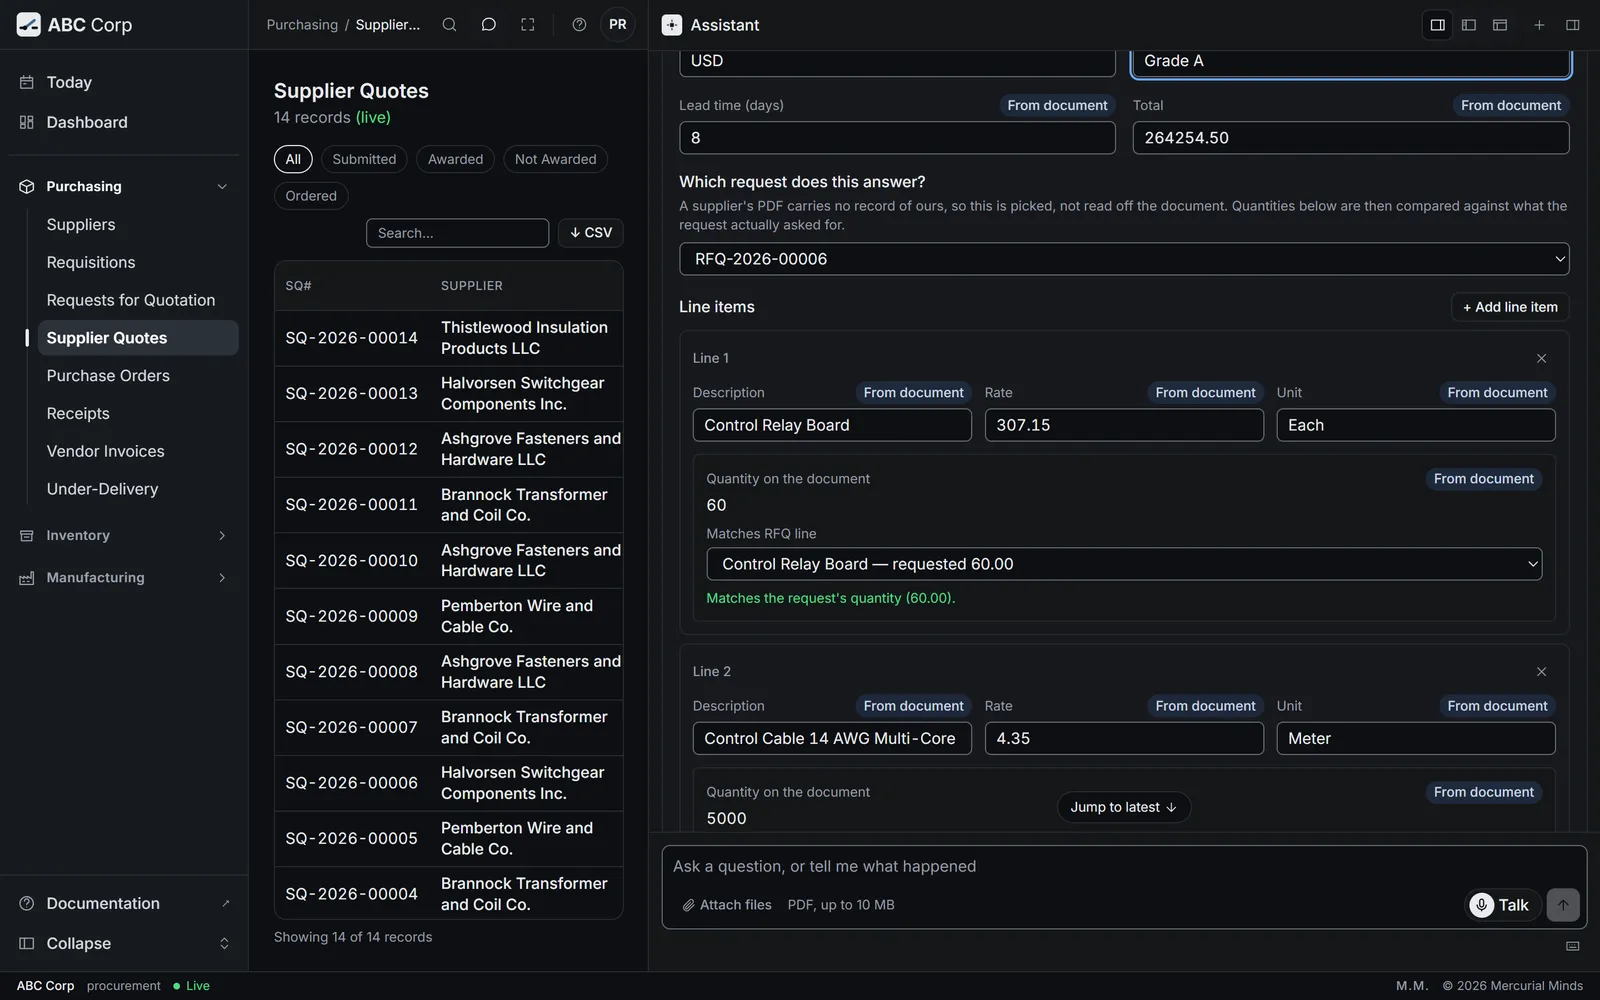
Task: Click the Talk microphone button
Action: pos(1502,905)
